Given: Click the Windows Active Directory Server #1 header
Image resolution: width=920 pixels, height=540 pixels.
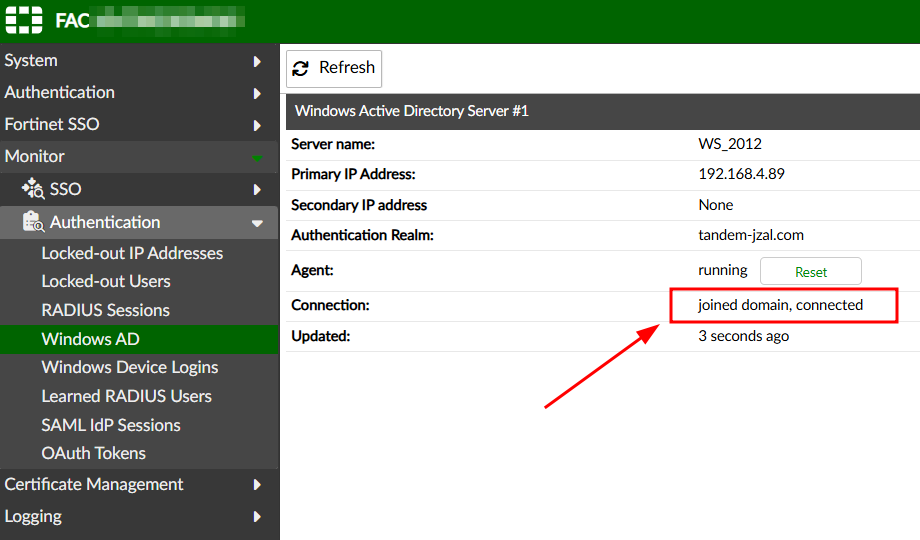Looking at the screenshot, I should [411, 111].
